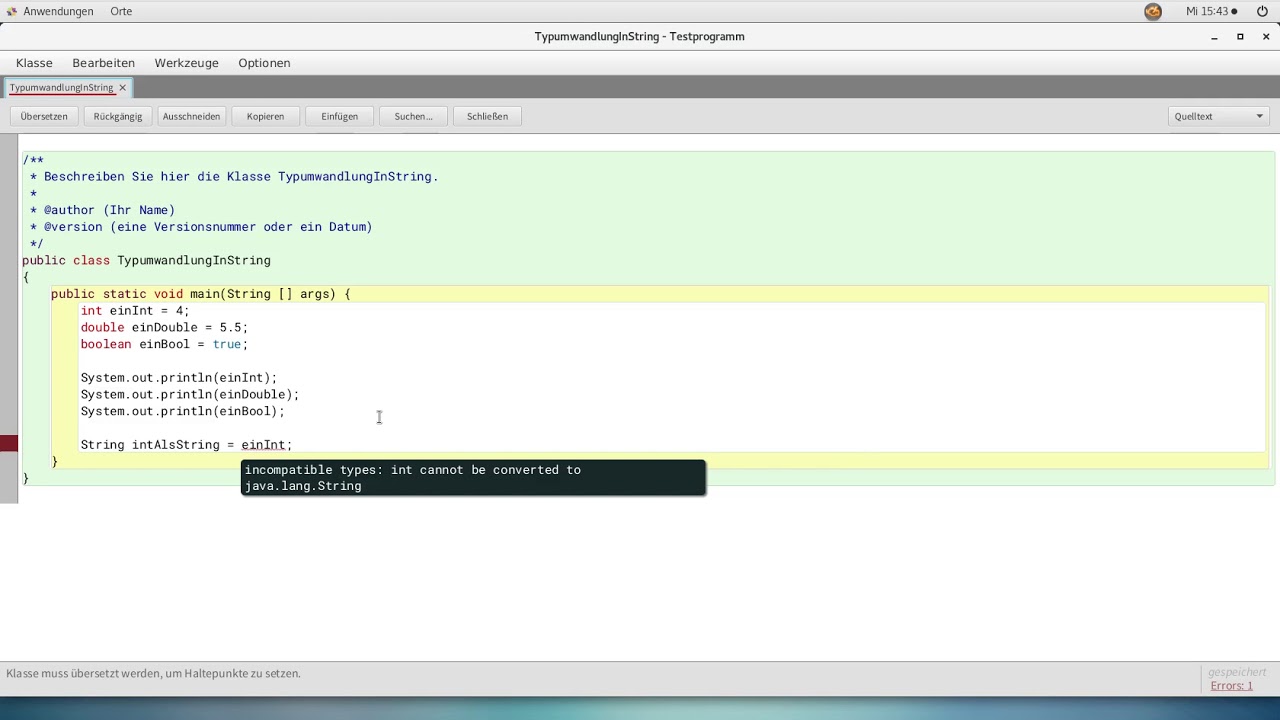Minimize the Testprogramm window

click(x=1214, y=37)
